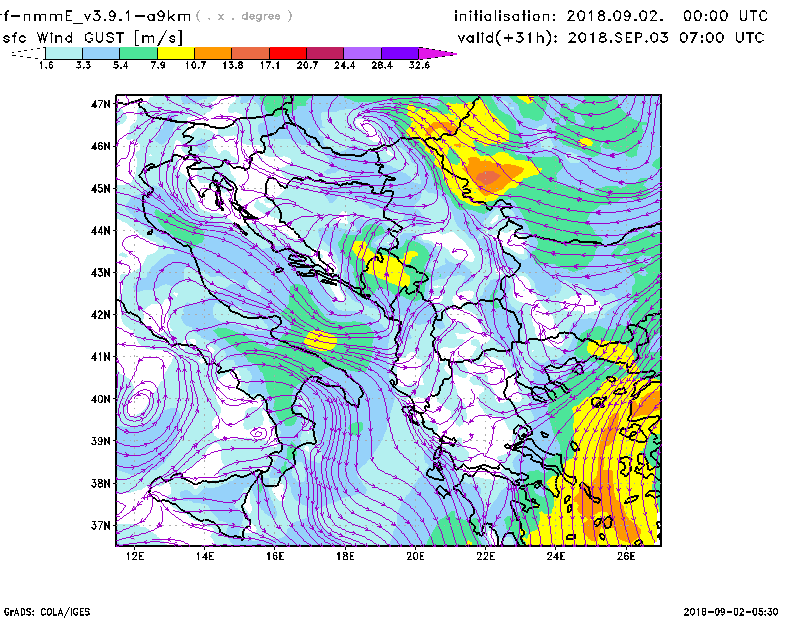
Task: Click the light blue legend swatch above 3.3
Action: (x=101, y=53)
